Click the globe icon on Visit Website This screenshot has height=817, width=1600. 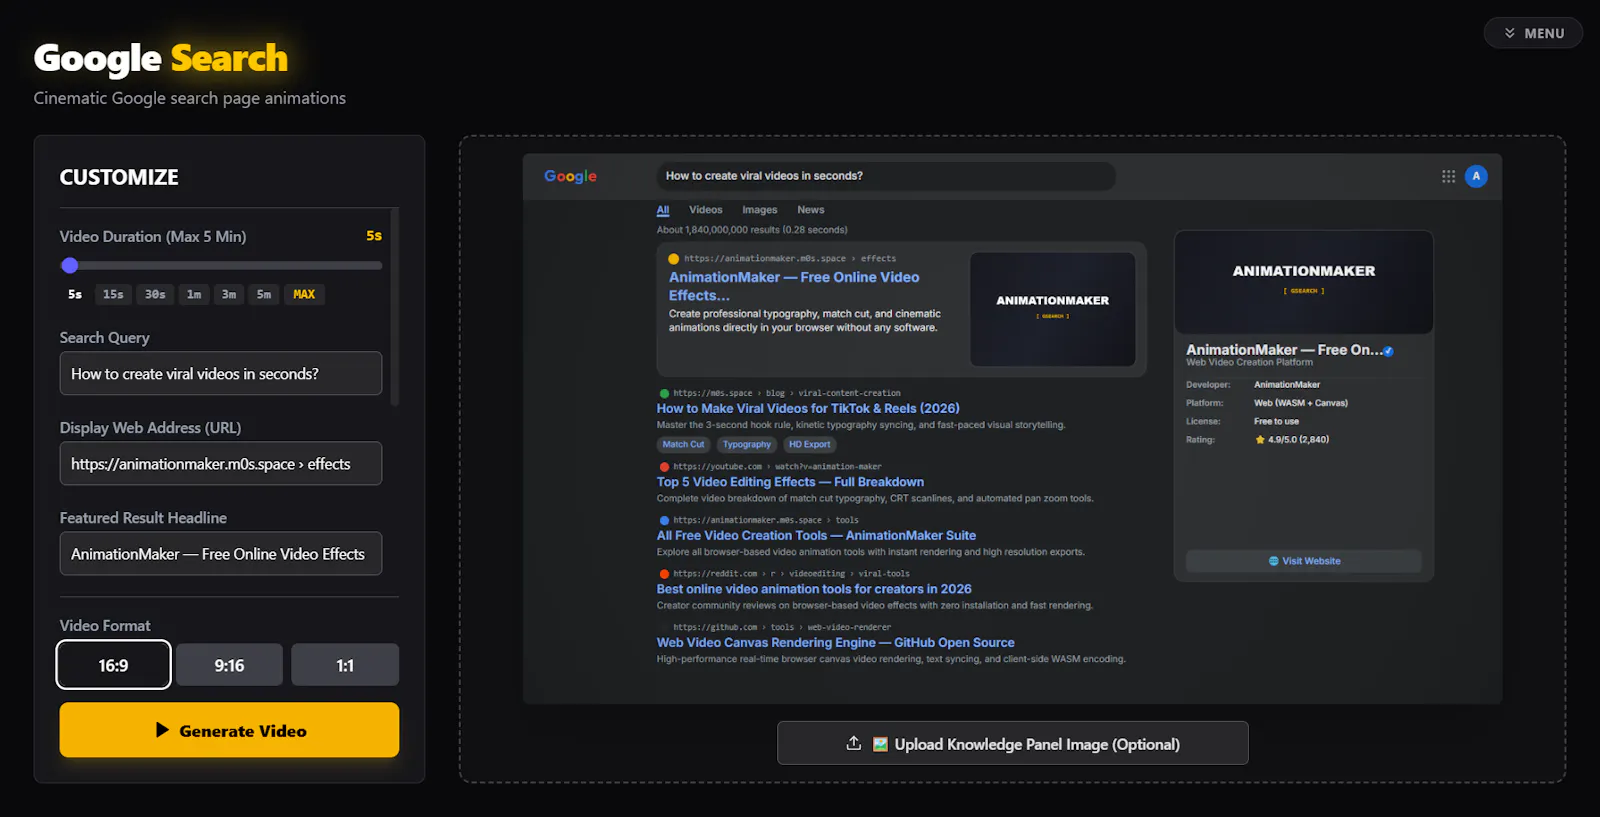[1274, 561]
